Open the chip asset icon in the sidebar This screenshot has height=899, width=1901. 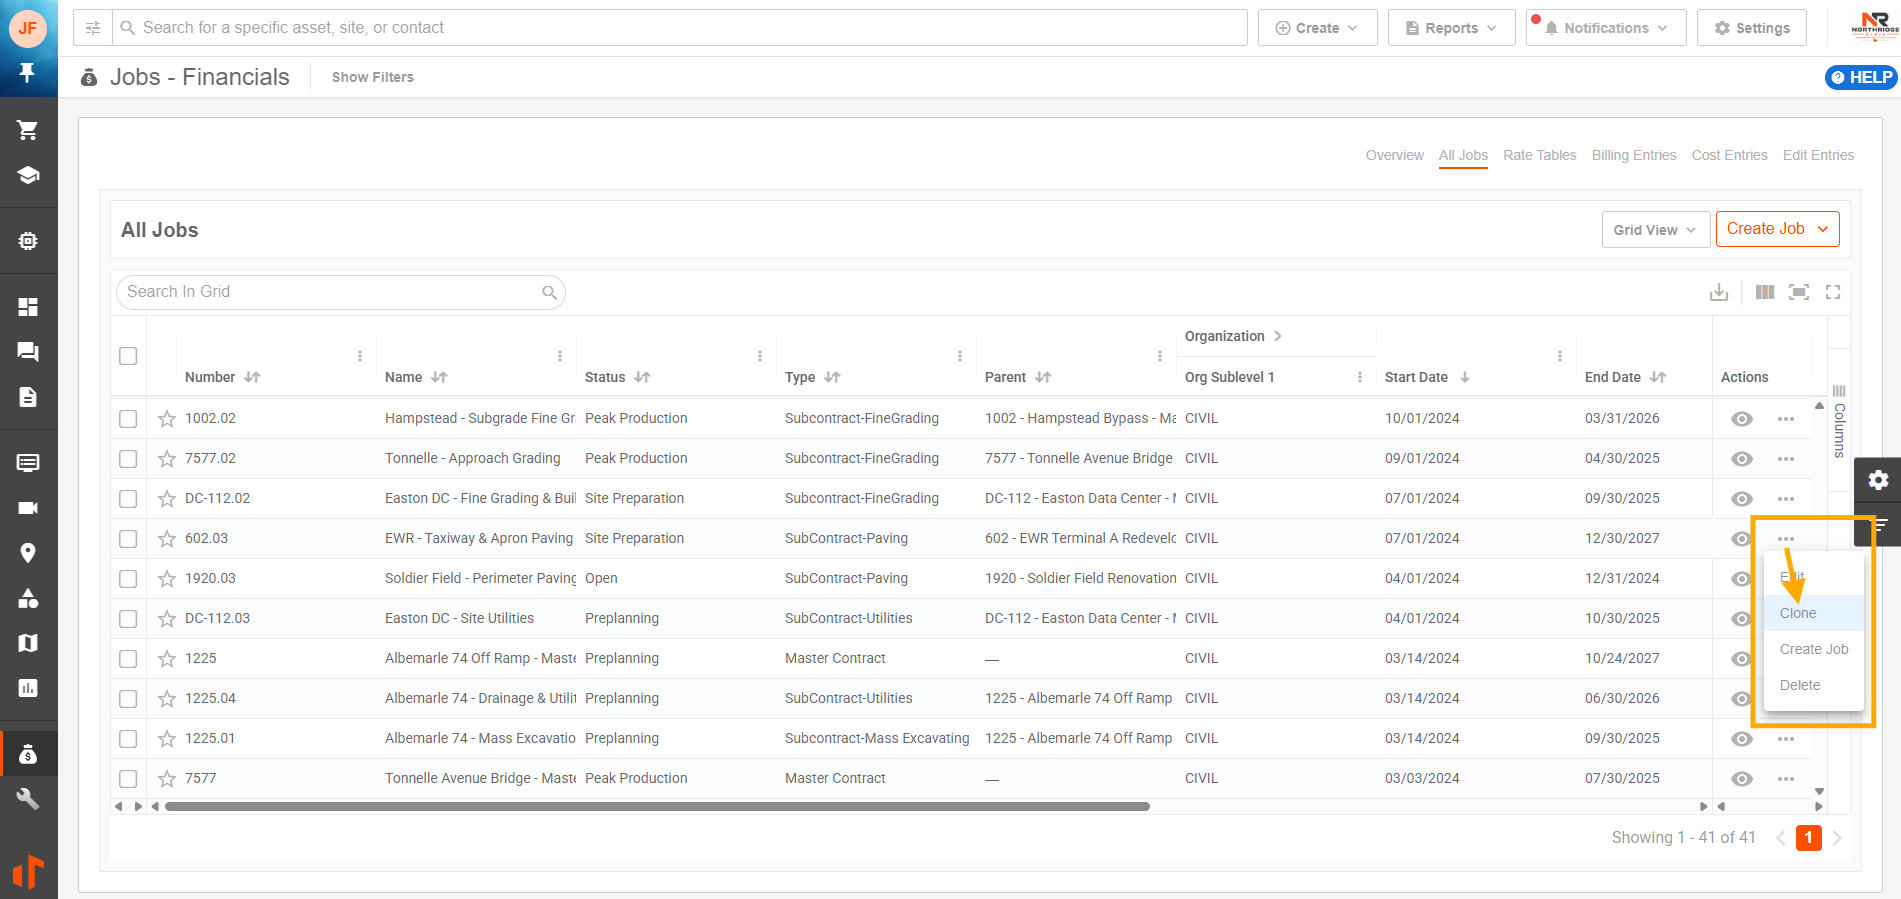coord(28,241)
